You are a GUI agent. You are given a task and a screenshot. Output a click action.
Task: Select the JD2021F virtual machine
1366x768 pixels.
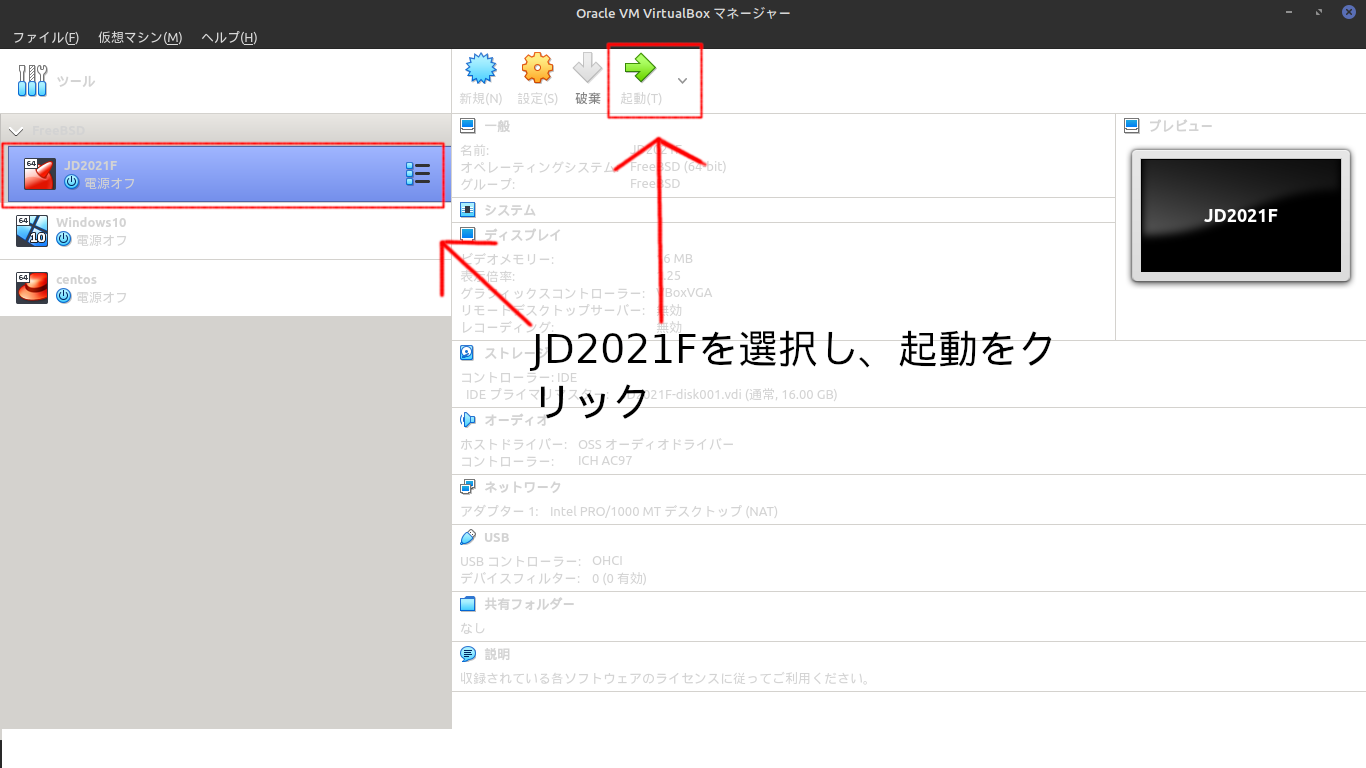200,175
